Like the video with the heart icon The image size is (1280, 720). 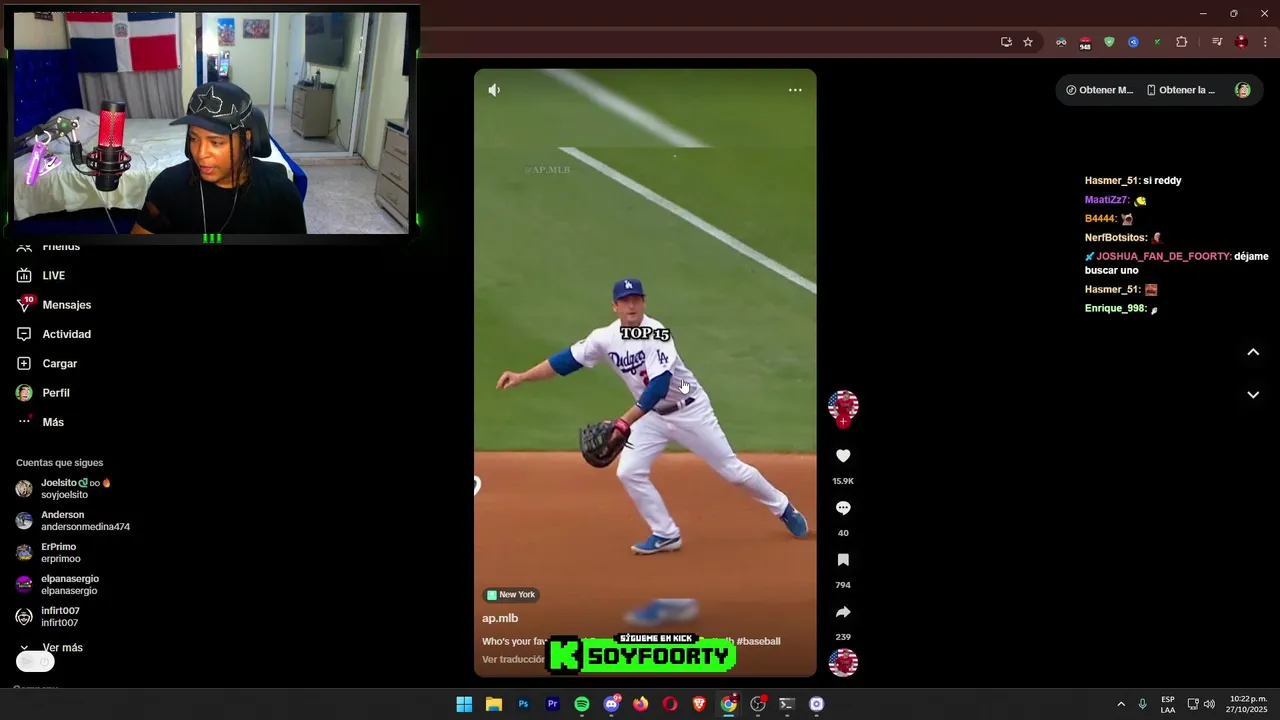point(843,456)
